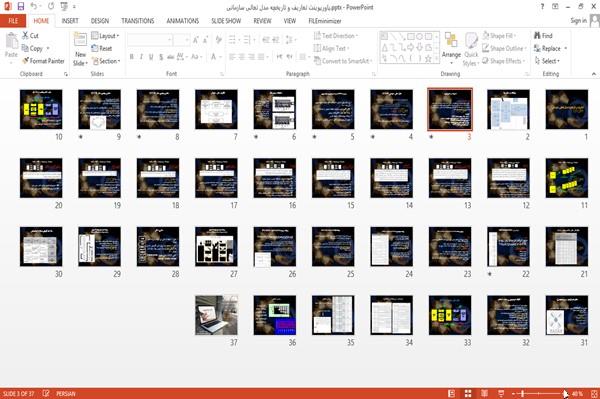
Task: Switch to the ANIMATIONS tab
Action: (x=183, y=21)
